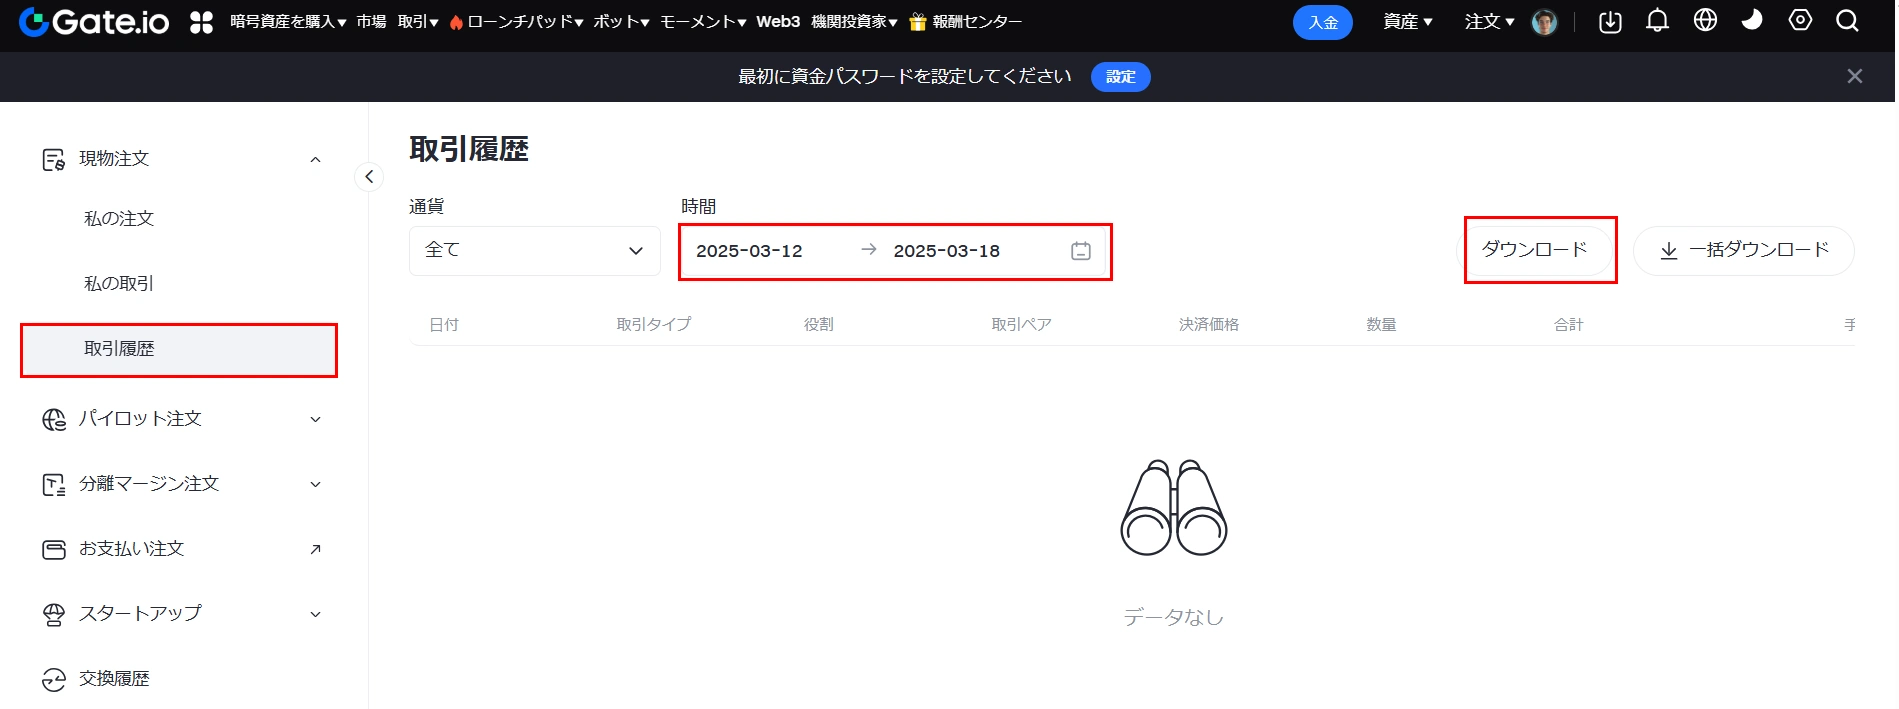Click the 分離マージン注文 icon

(x=53, y=484)
